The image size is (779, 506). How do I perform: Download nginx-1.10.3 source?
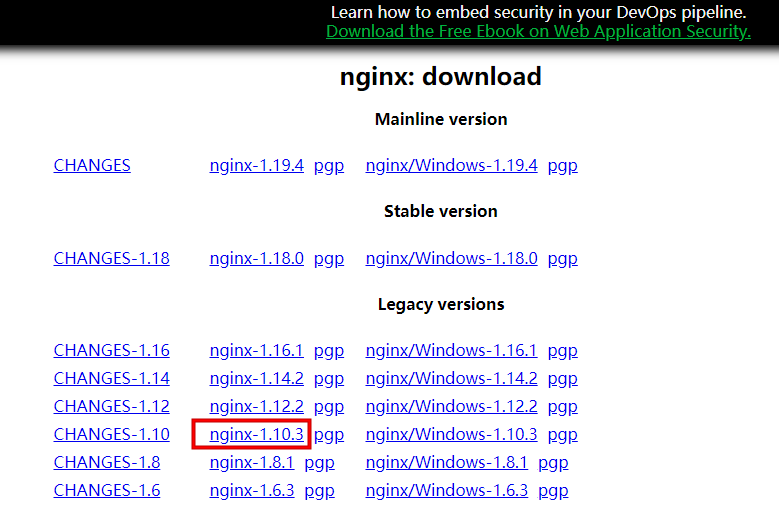point(256,434)
